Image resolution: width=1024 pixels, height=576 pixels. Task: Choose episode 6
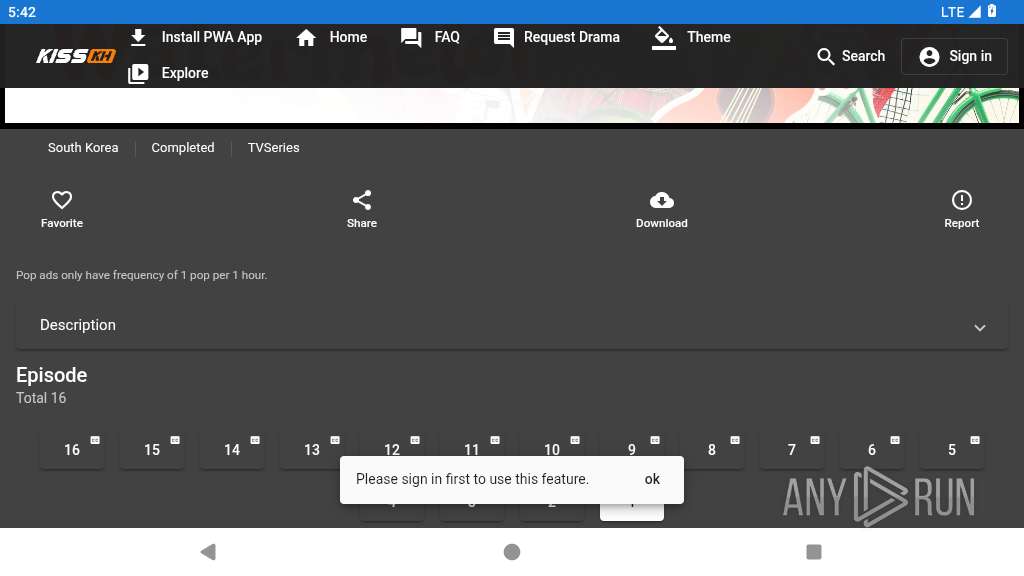[872, 450]
